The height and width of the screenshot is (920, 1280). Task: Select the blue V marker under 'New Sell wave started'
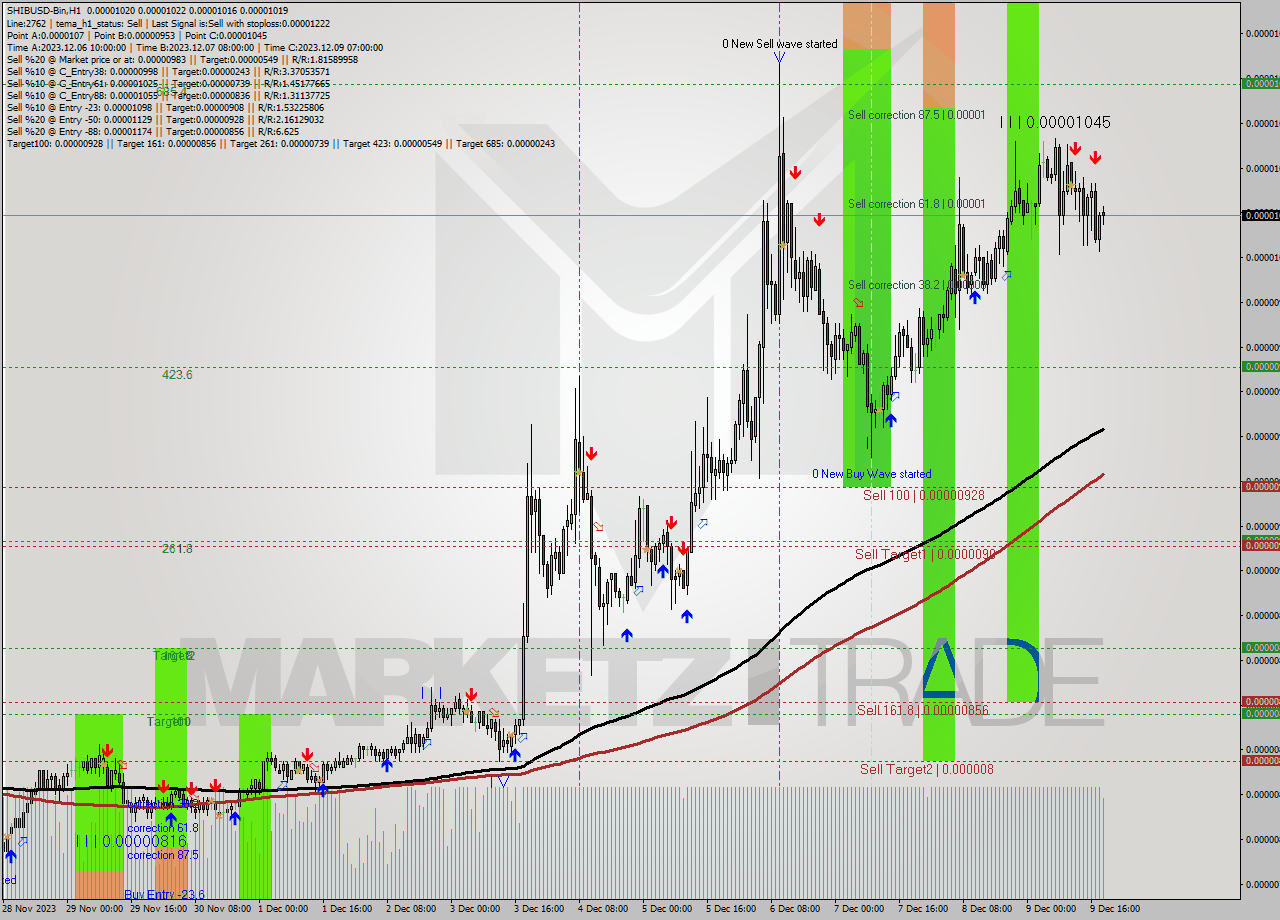point(779,58)
